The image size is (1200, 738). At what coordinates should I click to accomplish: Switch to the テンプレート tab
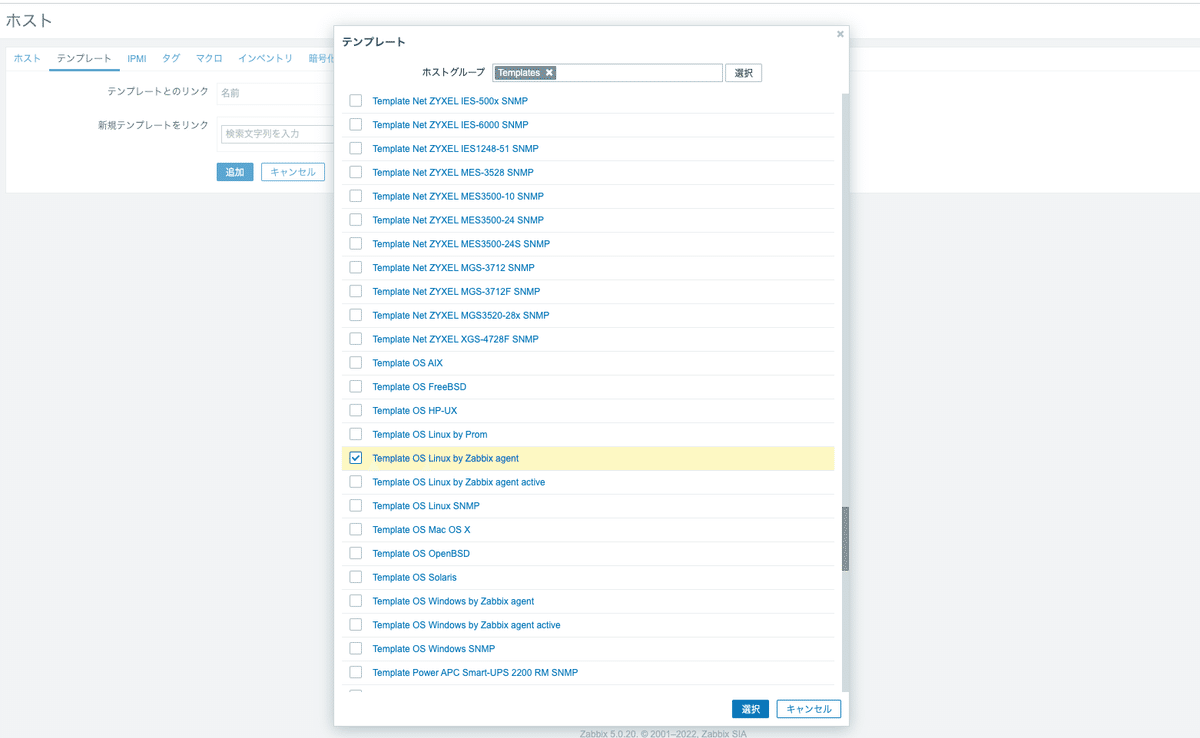point(84,59)
